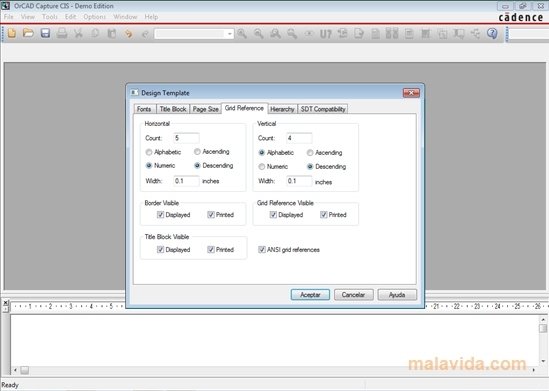Click the Aceptar button

(310, 295)
